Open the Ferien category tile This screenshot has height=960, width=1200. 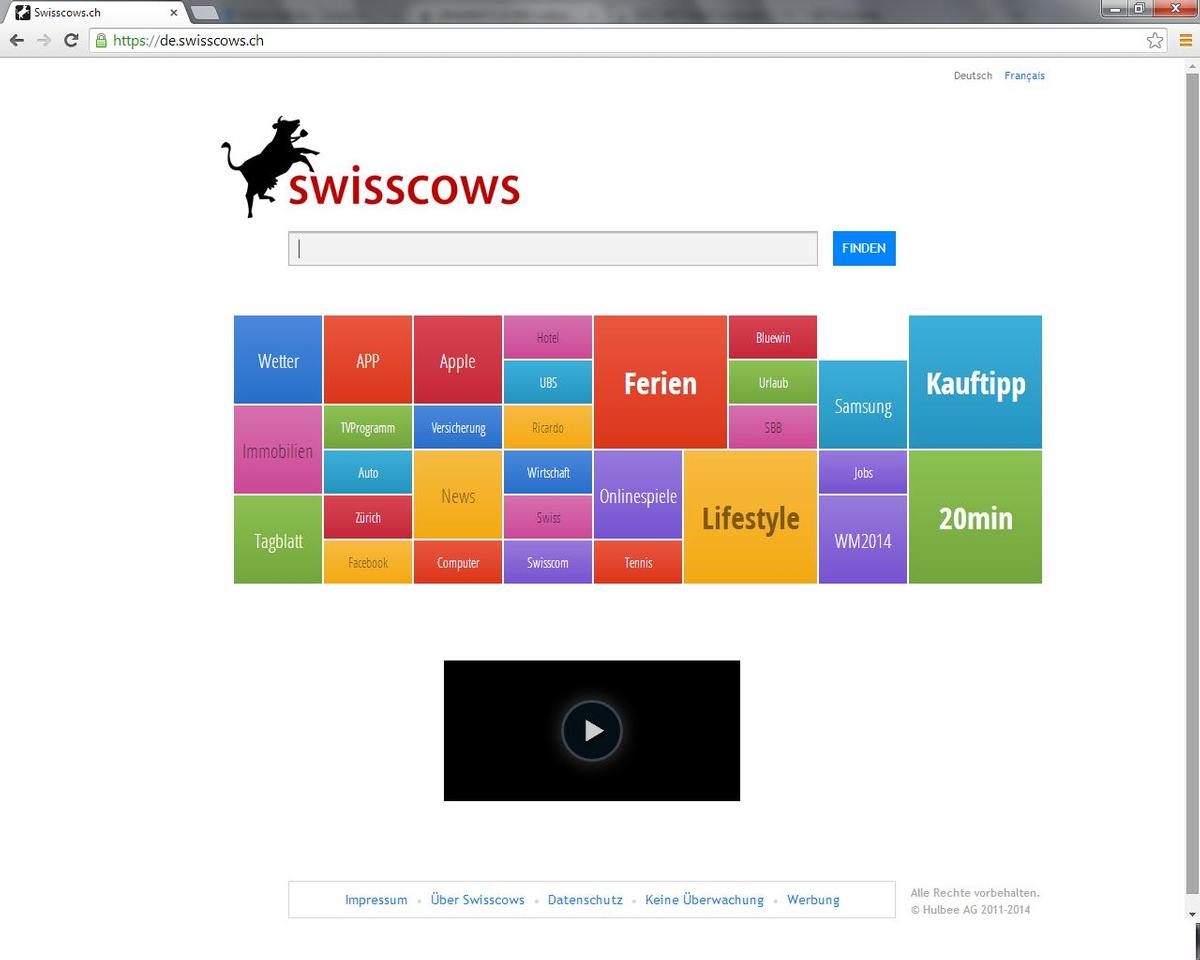pyautogui.click(x=660, y=383)
